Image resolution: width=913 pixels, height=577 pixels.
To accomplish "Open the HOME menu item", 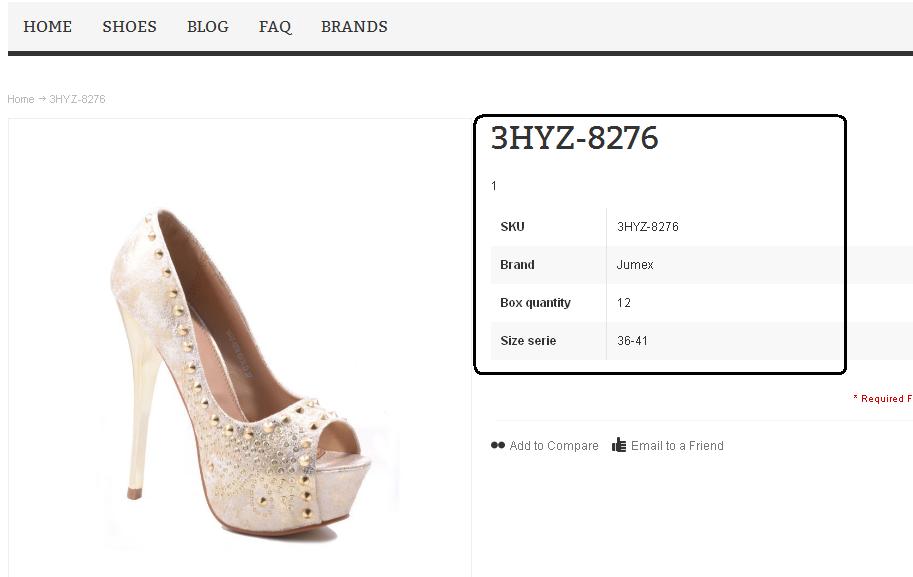I will coord(48,27).
